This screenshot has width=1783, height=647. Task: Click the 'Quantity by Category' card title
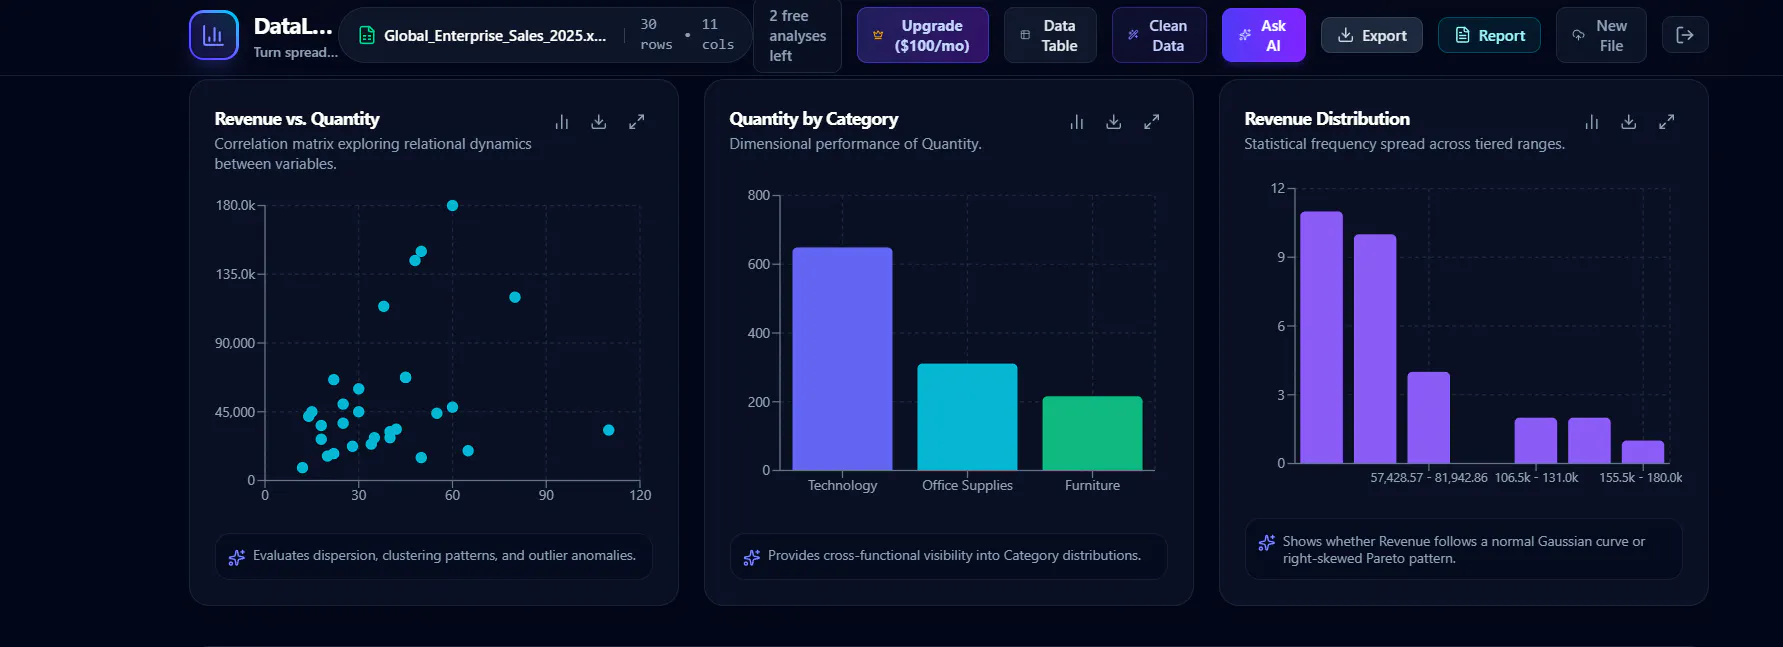click(x=814, y=119)
